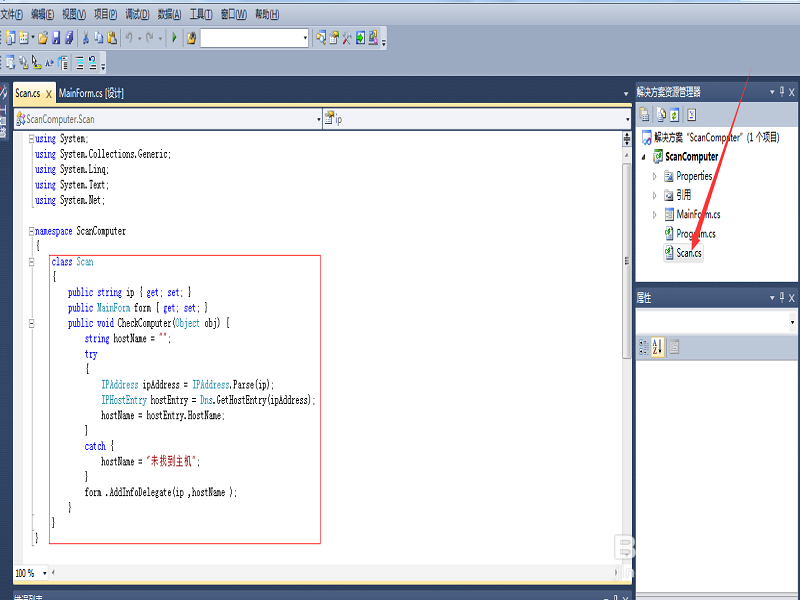Open the 工具(T) menu

201,14
